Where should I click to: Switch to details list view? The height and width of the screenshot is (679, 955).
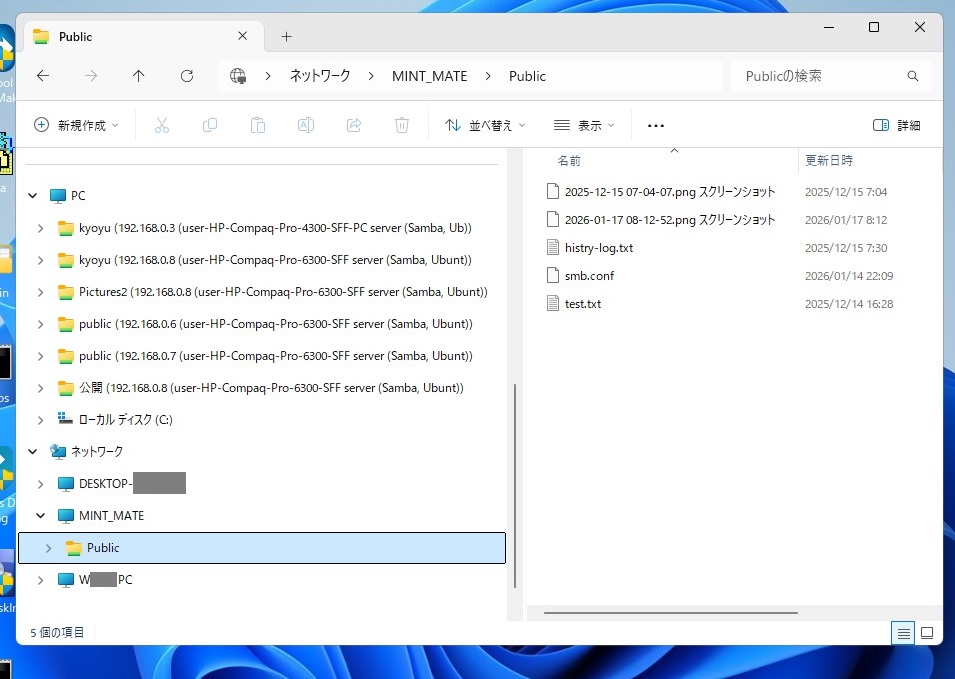903,633
